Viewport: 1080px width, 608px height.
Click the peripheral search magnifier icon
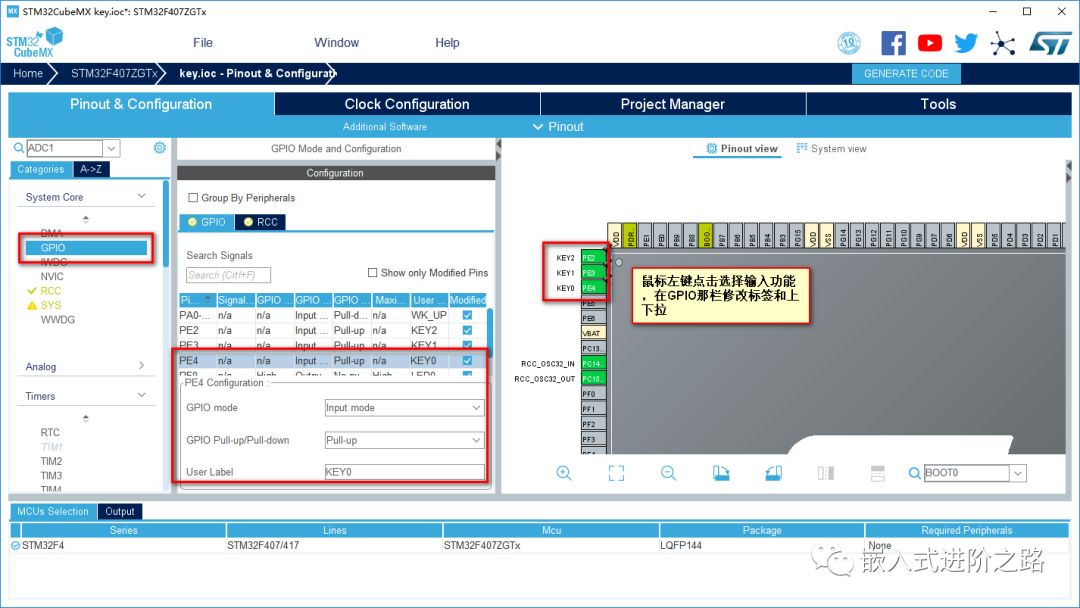19,148
